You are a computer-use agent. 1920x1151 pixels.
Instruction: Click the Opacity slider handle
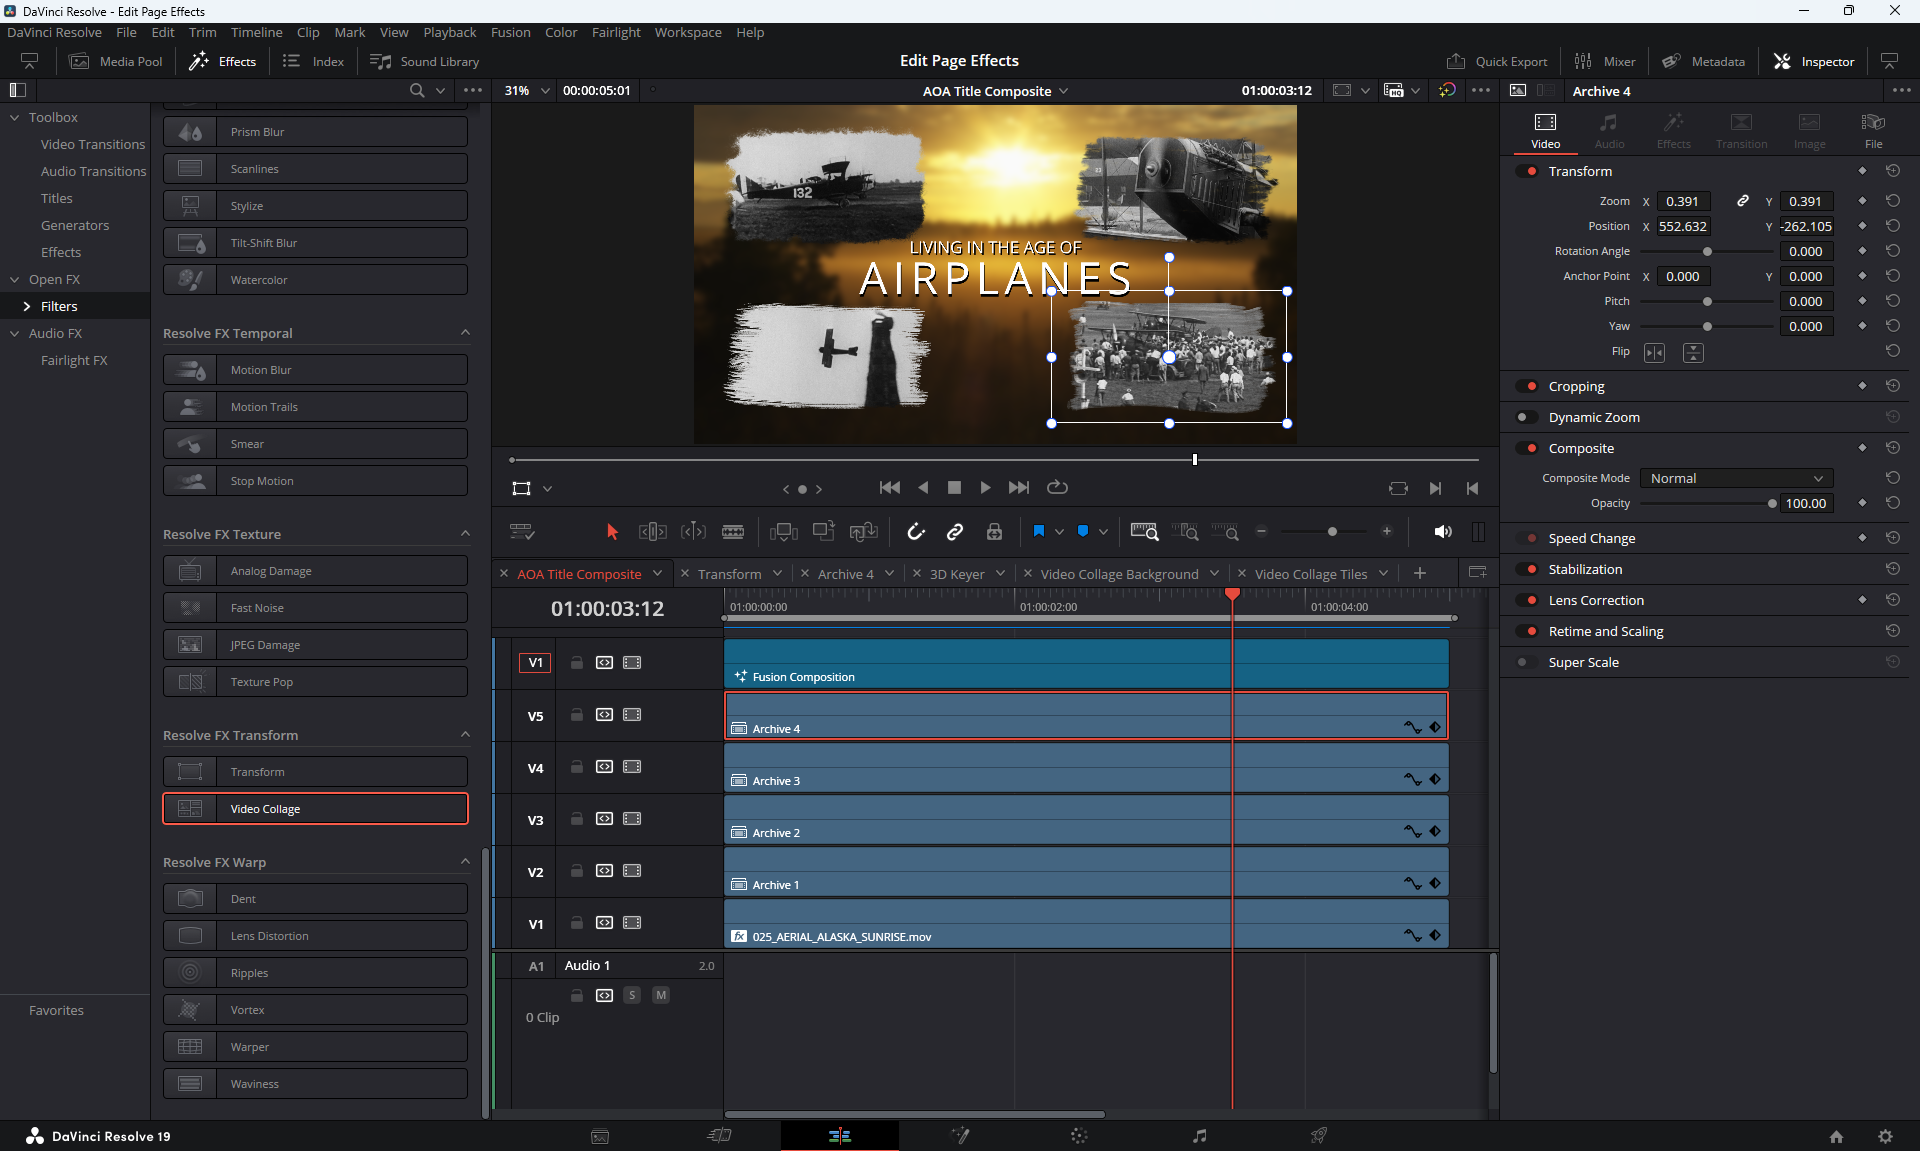tap(1772, 503)
